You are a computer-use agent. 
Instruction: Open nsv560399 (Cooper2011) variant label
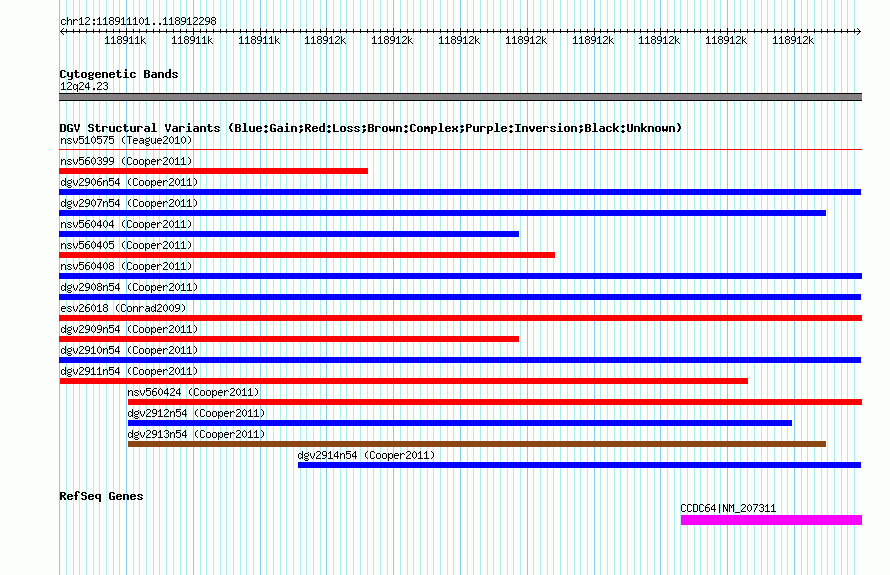pyautogui.click(x=126, y=161)
